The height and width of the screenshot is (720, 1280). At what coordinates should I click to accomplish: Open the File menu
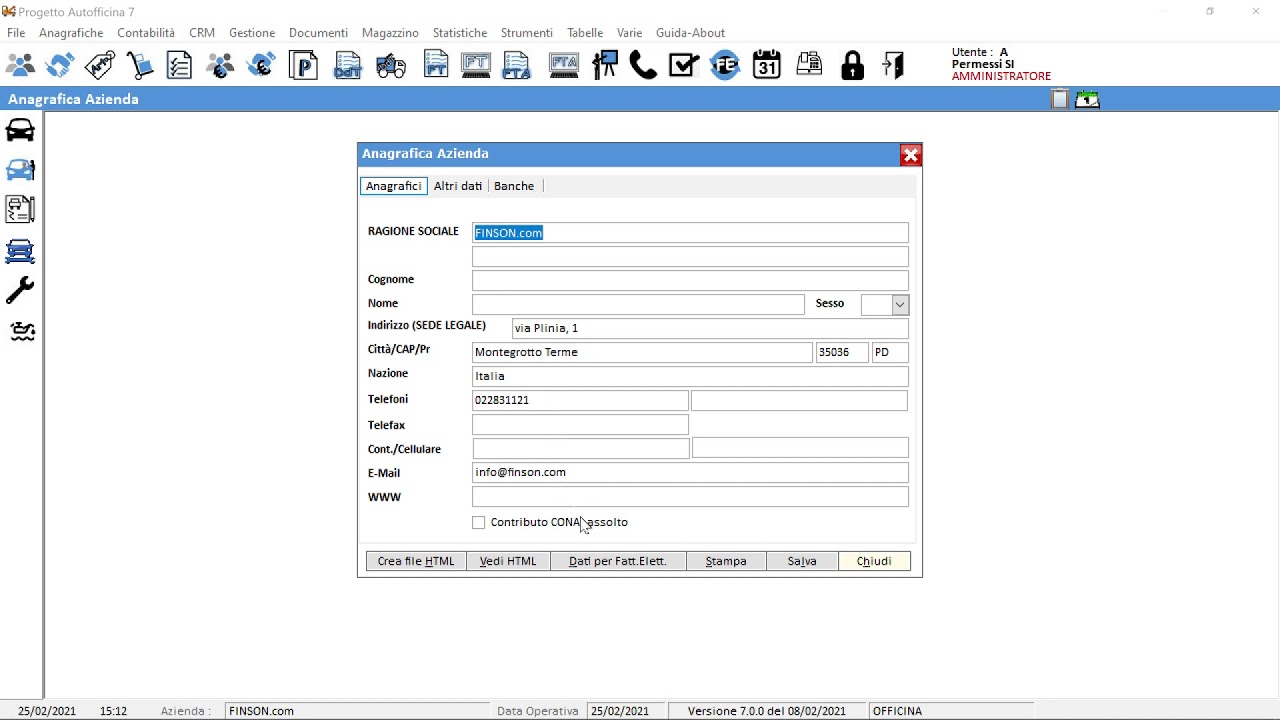pyautogui.click(x=16, y=33)
